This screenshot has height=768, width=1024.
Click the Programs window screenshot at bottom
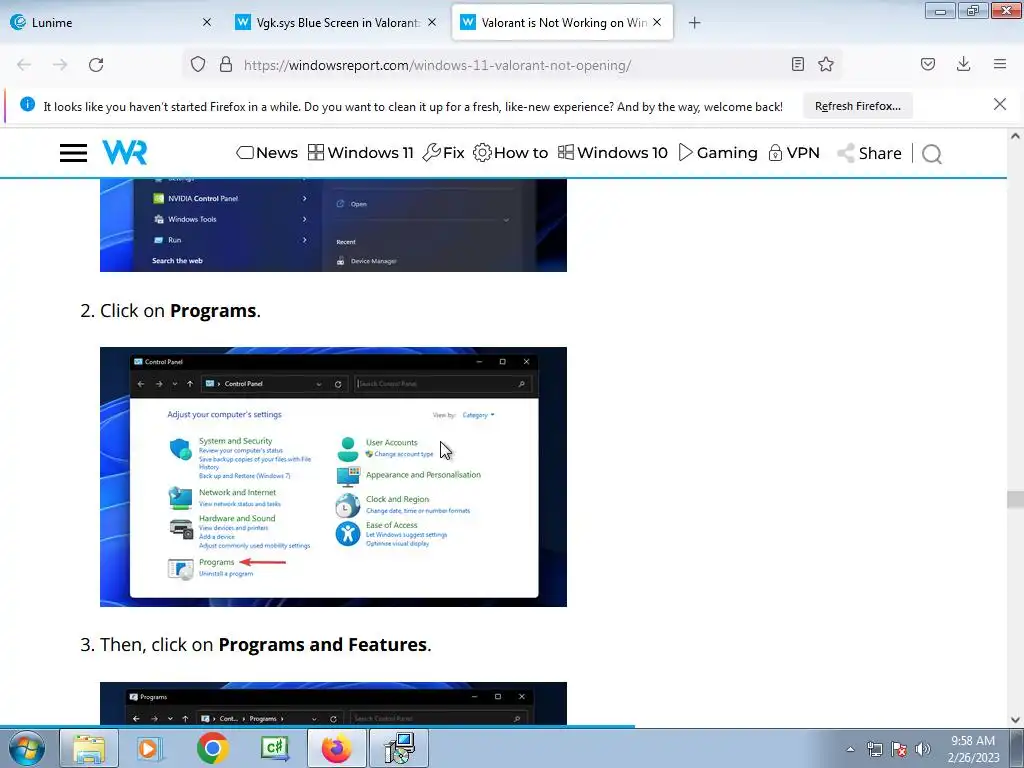pyautogui.click(x=333, y=703)
